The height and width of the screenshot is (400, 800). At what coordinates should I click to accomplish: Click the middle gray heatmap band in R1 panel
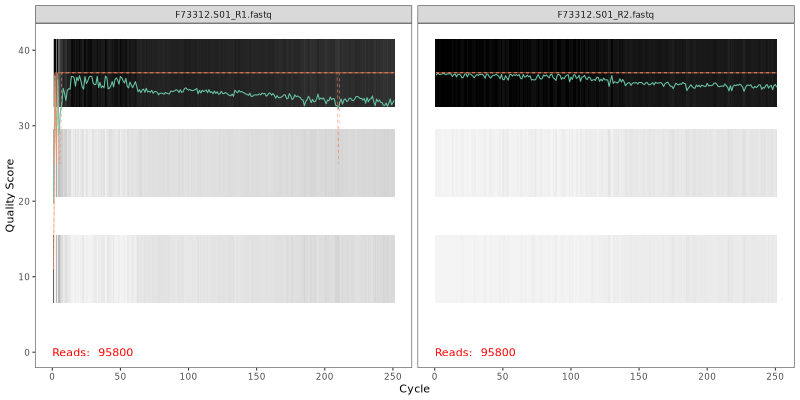(225, 163)
